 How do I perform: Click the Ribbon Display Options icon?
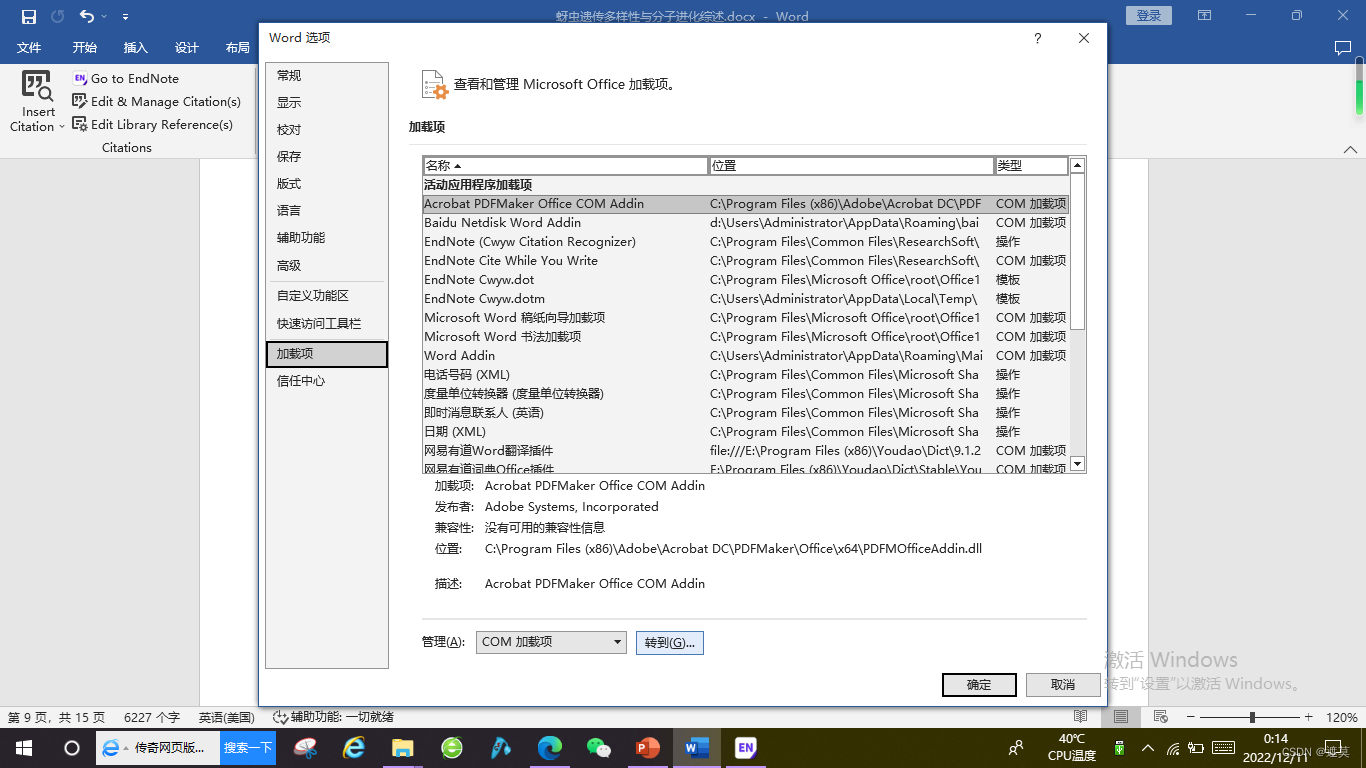[1204, 16]
